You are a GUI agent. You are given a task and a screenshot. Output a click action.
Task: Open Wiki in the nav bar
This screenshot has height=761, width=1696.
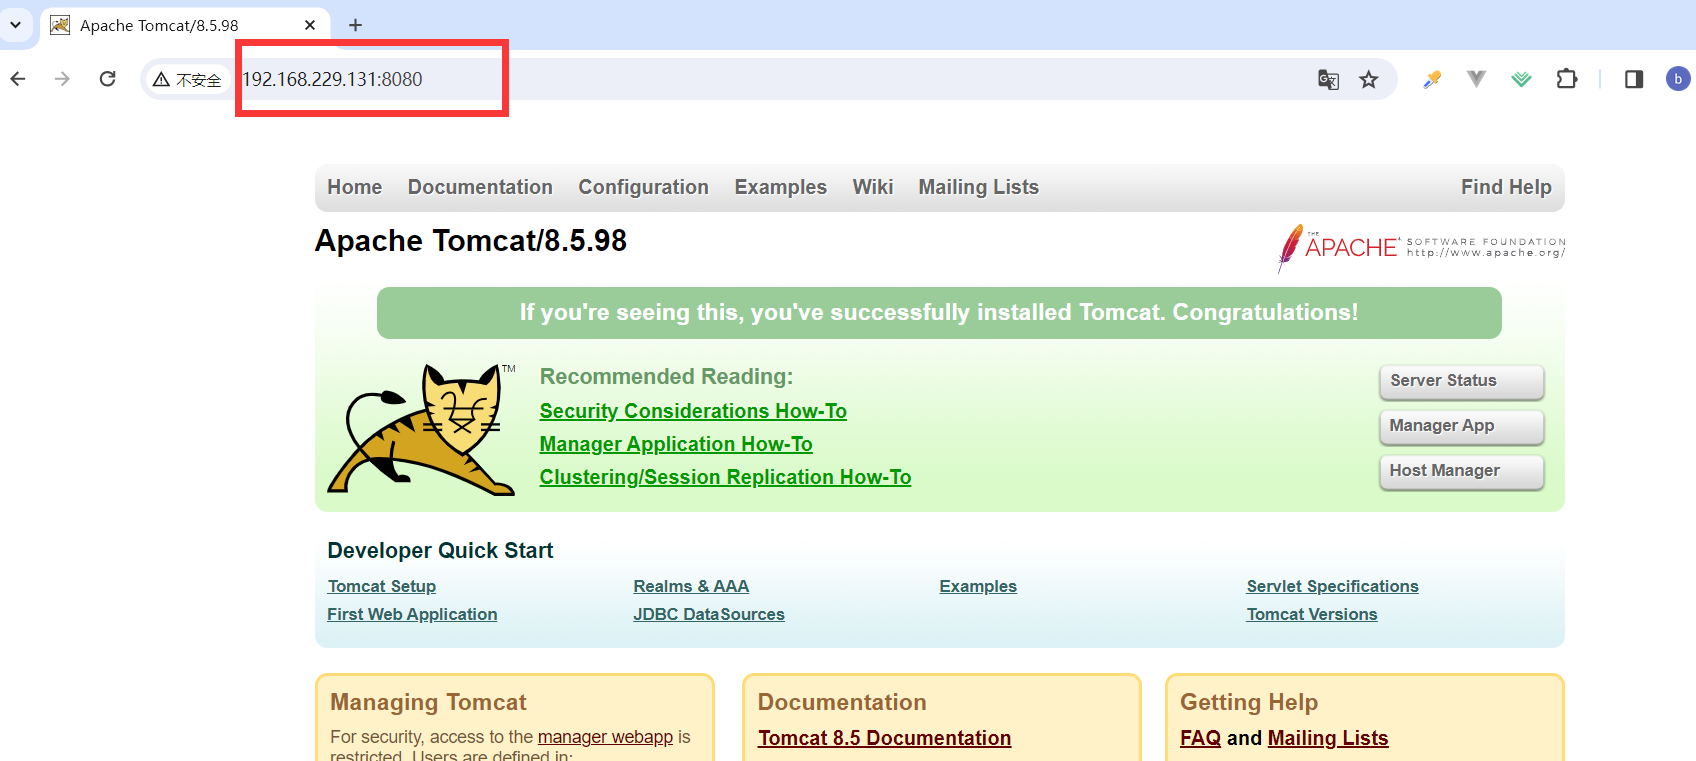[x=872, y=187]
